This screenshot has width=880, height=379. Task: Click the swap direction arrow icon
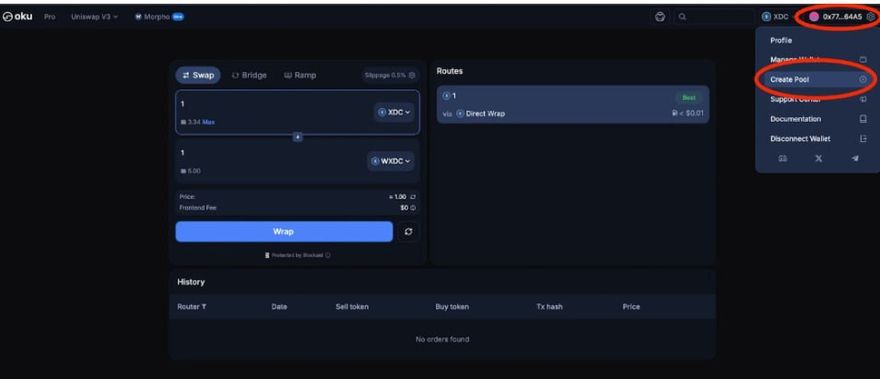pos(298,136)
